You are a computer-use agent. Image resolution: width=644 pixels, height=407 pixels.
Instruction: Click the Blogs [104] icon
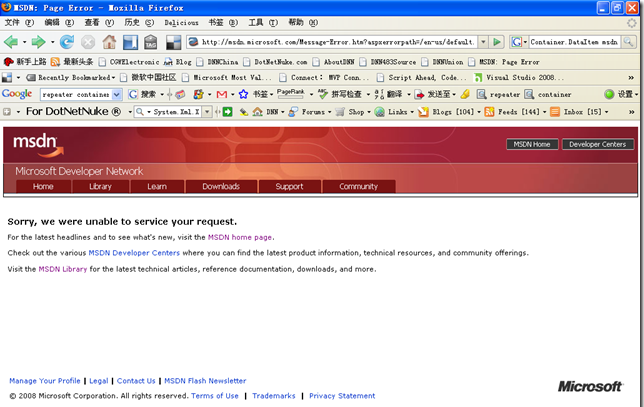(x=423, y=112)
